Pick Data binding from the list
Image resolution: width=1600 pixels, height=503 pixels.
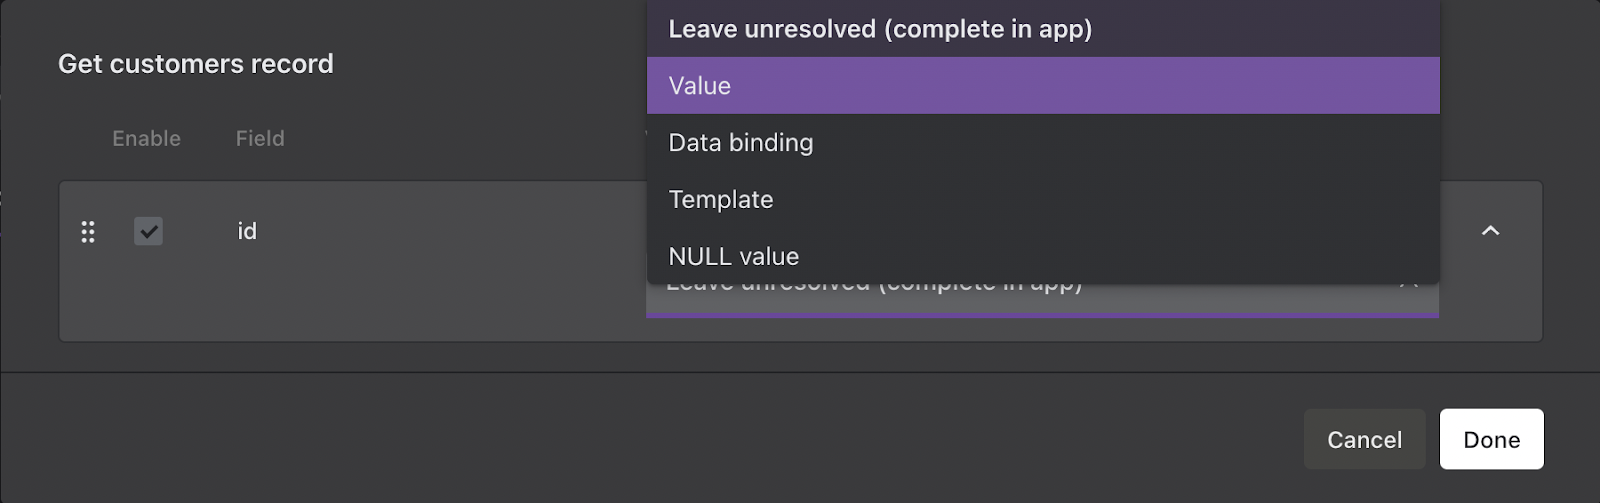tap(741, 143)
